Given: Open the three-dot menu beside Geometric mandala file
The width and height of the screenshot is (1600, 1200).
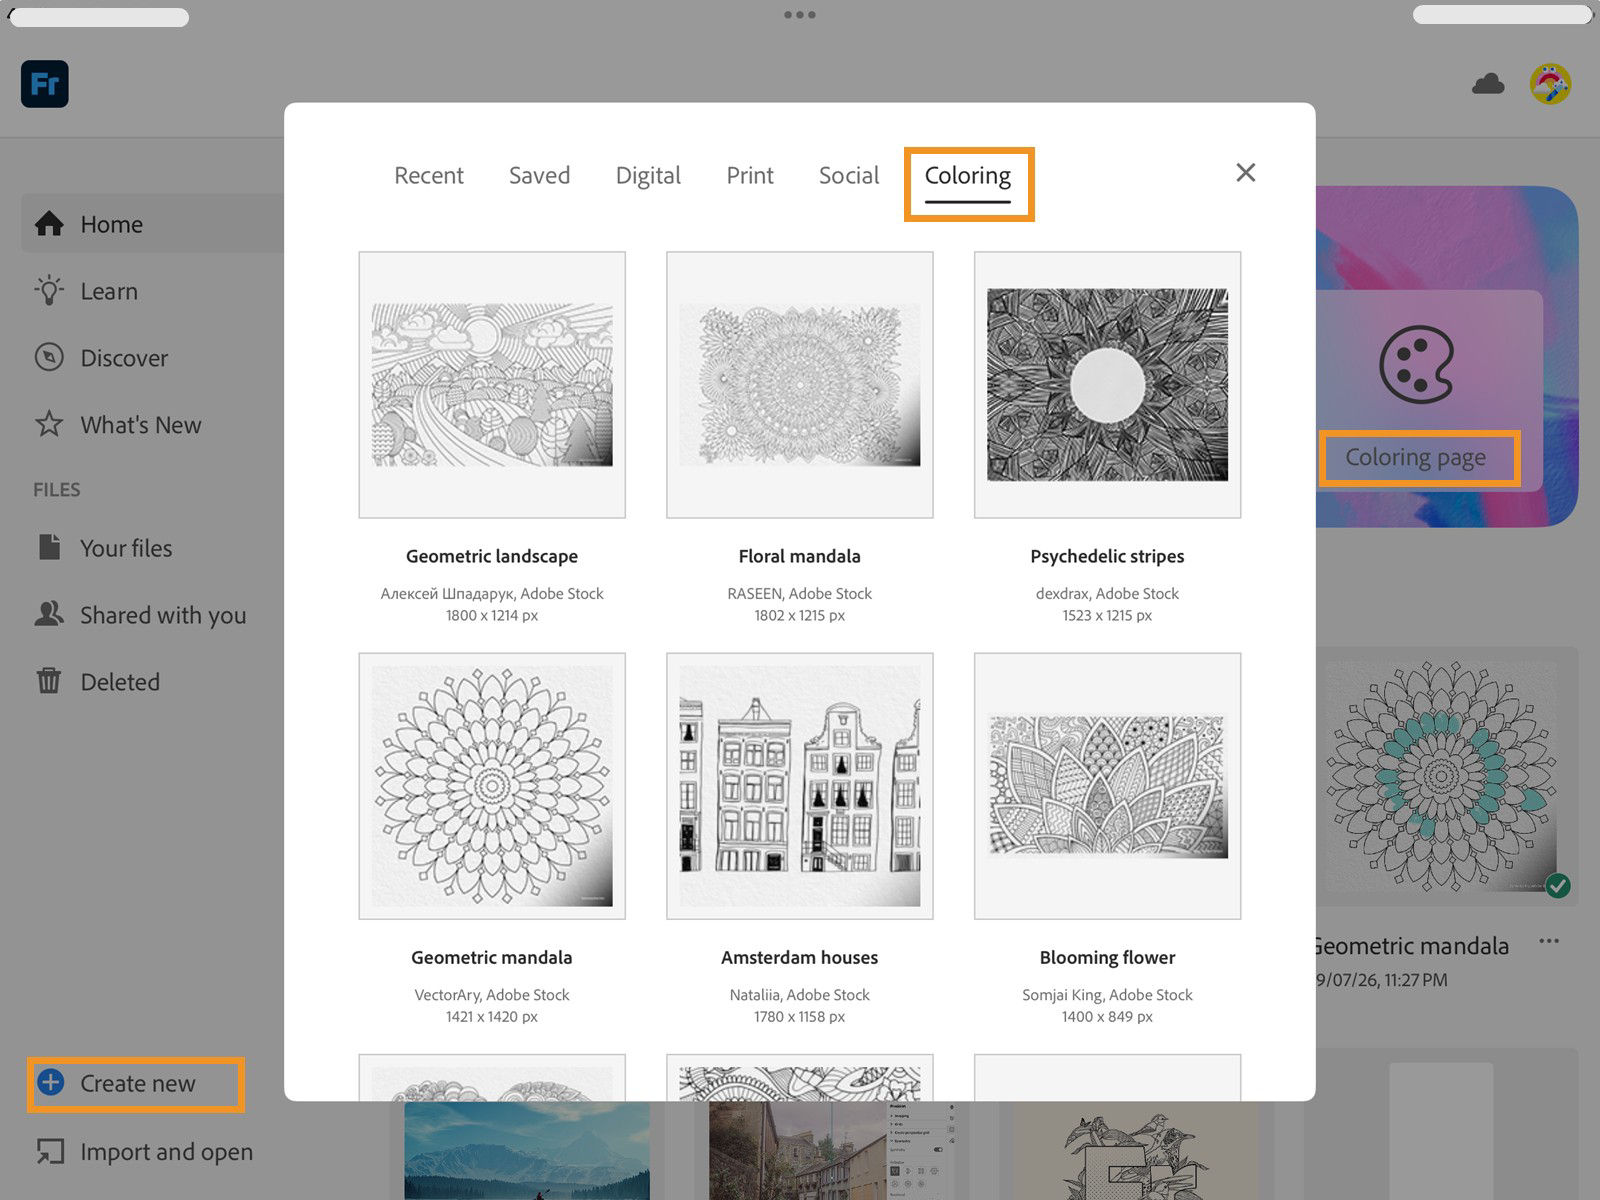Looking at the screenshot, I should click(1549, 941).
